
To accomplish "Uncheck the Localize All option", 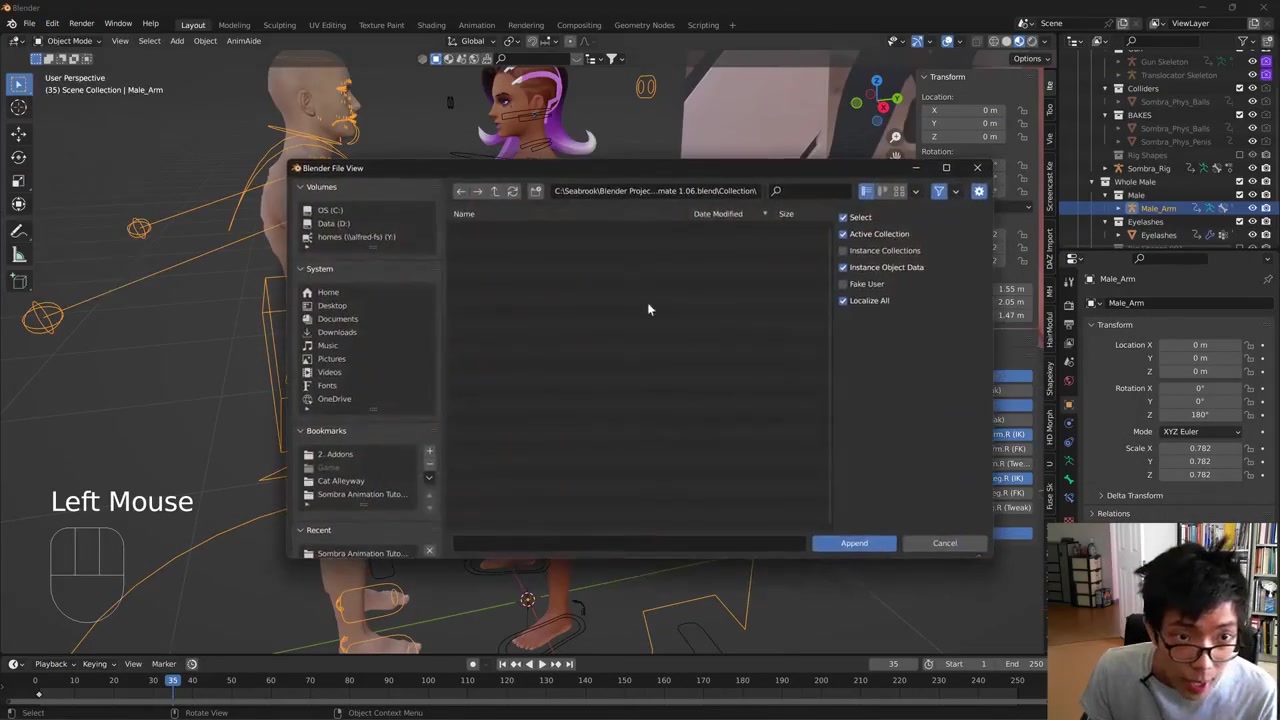I will 843,301.
